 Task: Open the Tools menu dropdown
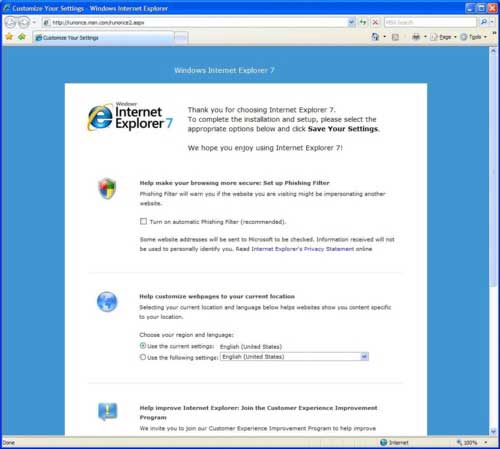click(x=474, y=37)
